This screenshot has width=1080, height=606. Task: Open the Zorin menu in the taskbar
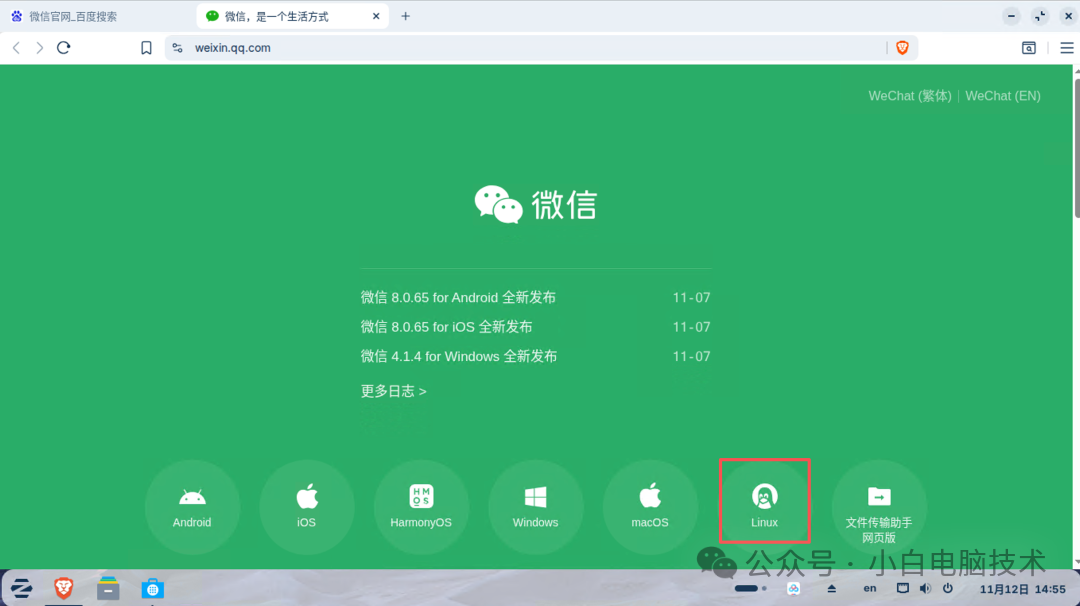click(x=21, y=588)
